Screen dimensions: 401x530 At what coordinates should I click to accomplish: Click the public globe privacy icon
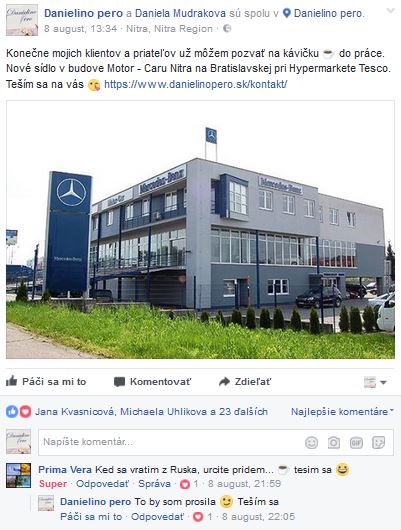click(x=227, y=29)
